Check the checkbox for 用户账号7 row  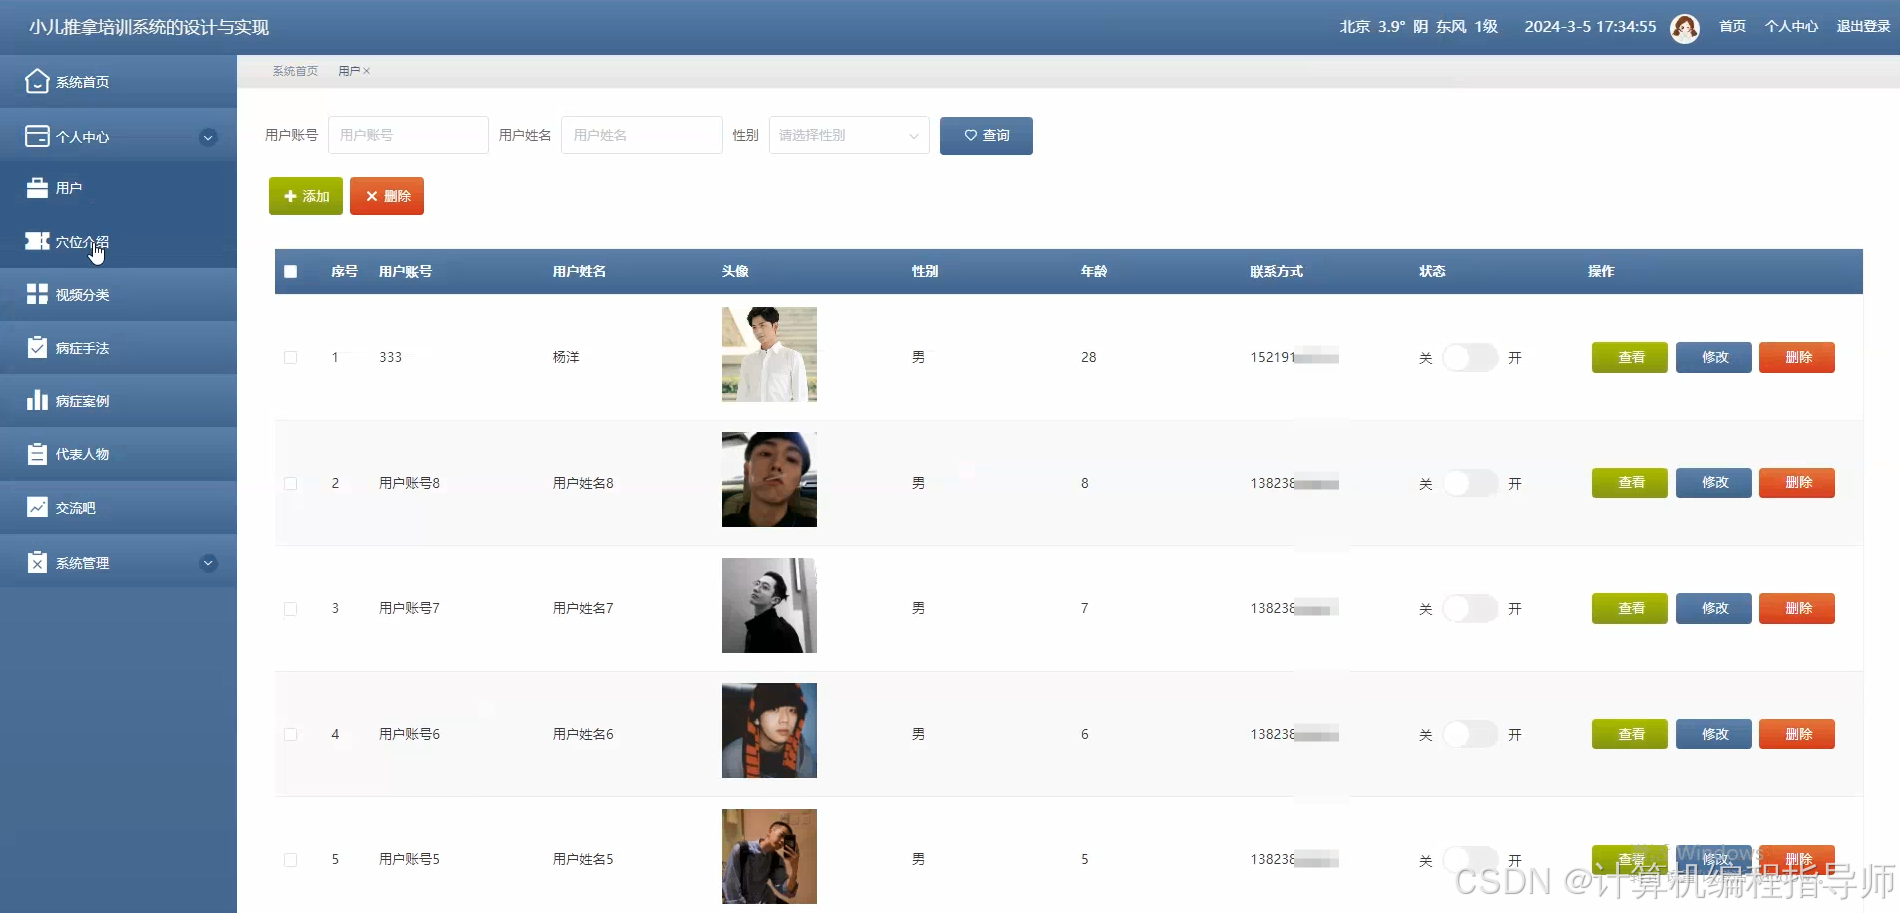tap(291, 608)
